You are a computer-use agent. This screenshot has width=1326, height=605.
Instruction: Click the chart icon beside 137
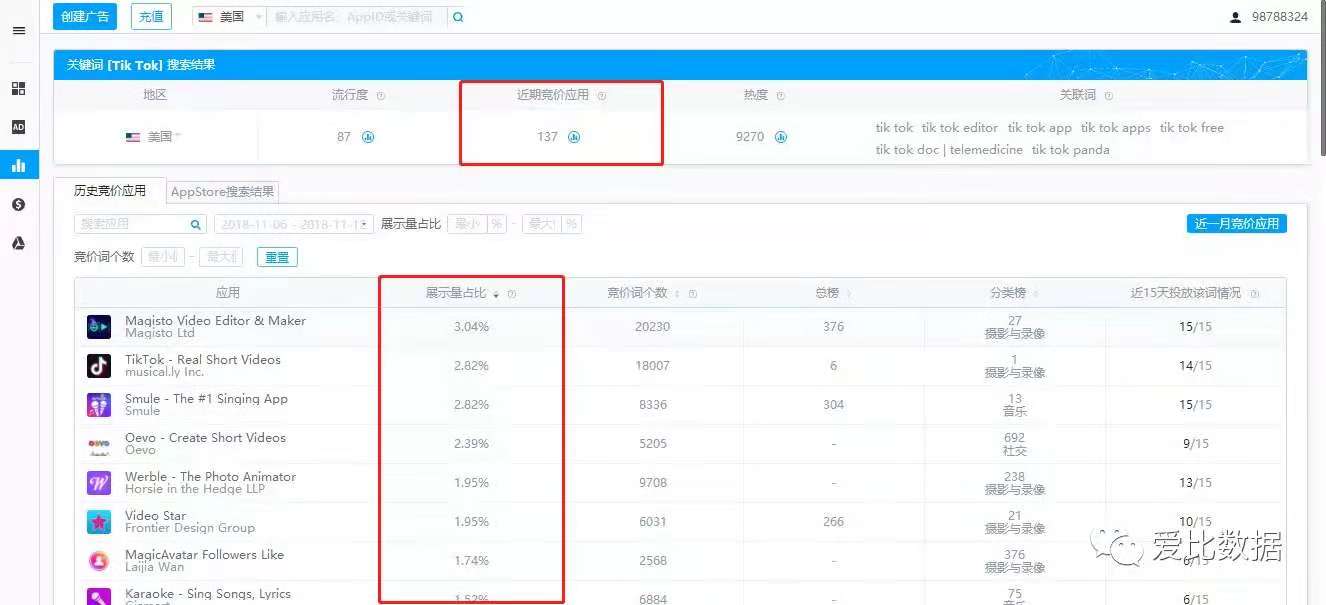click(x=574, y=137)
